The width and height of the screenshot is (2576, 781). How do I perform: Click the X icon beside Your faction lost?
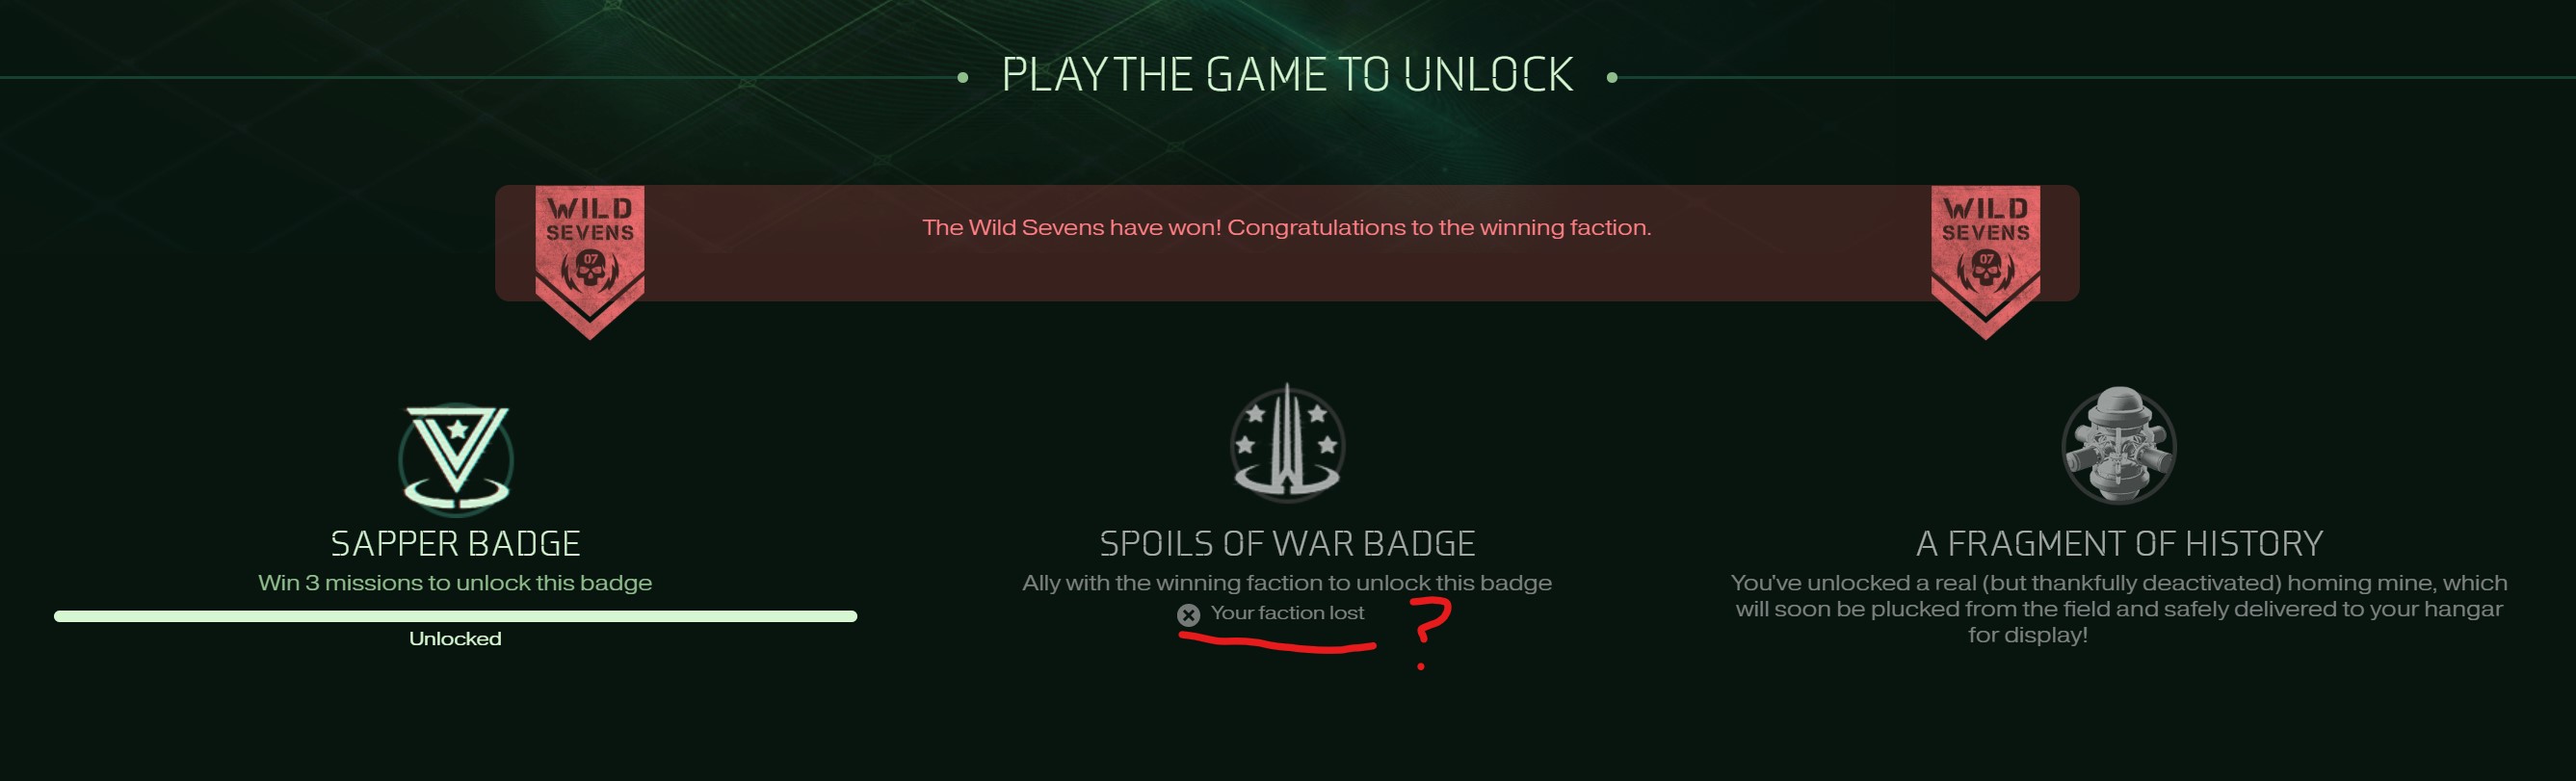[1188, 615]
